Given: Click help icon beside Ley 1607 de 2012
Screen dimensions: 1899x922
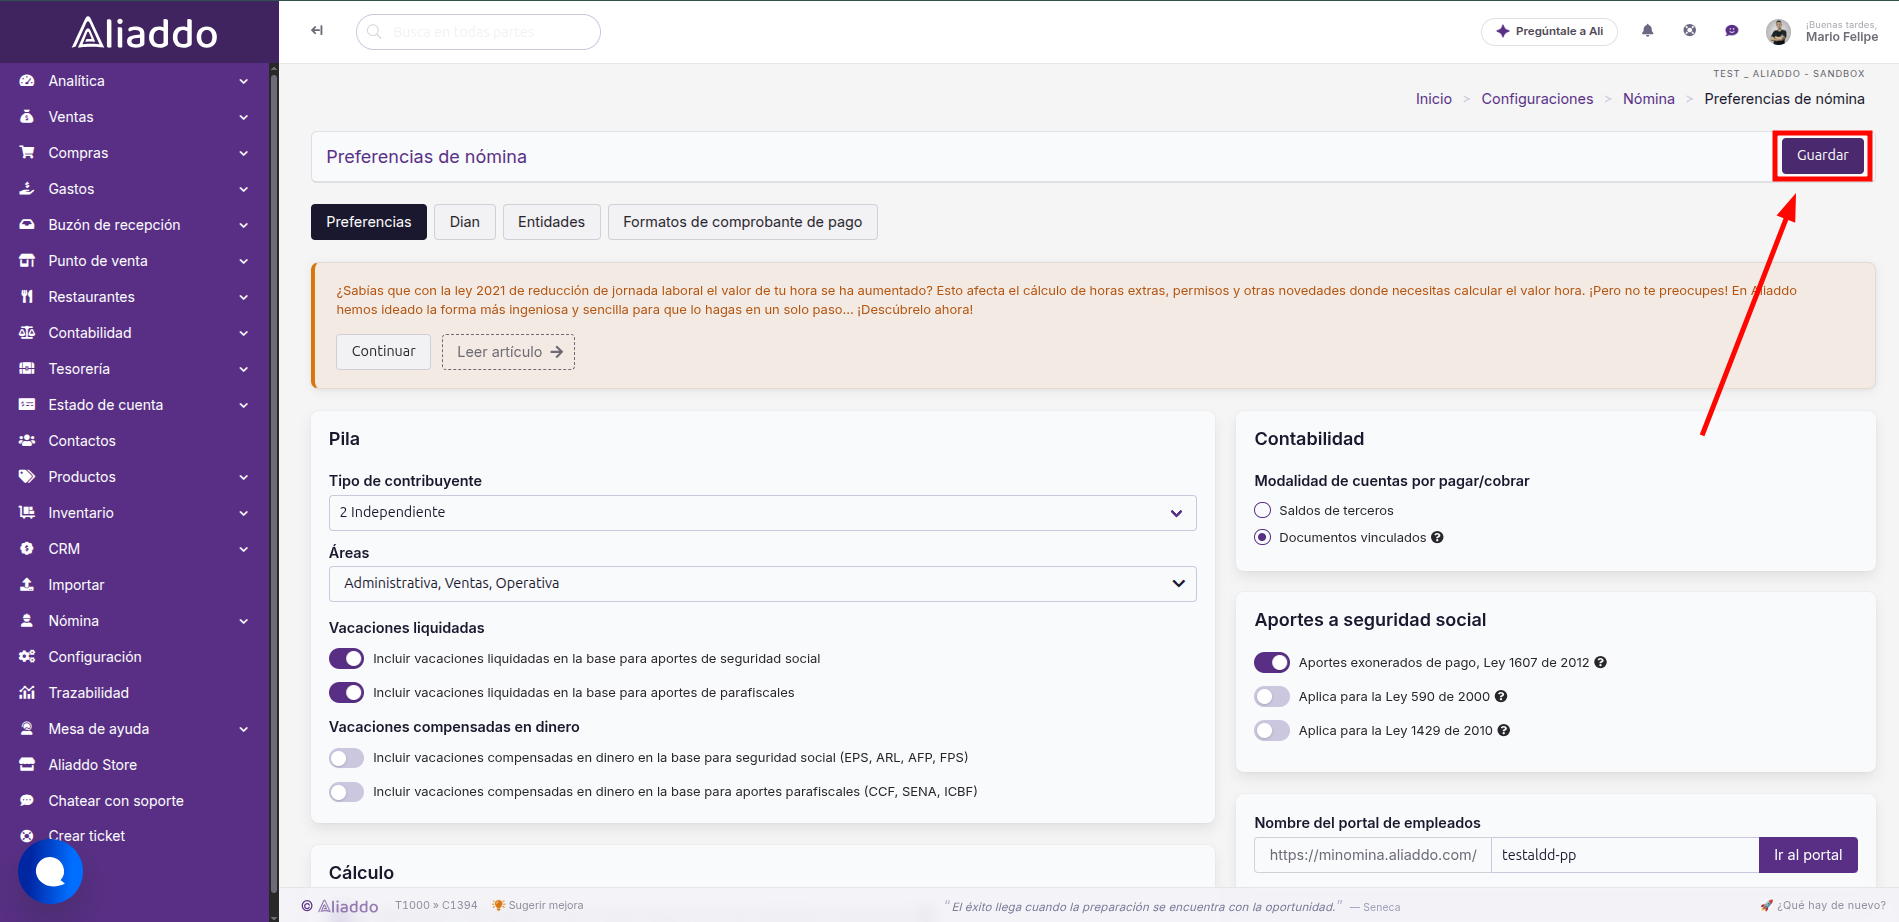Looking at the screenshot, I should coord(1600,662).
